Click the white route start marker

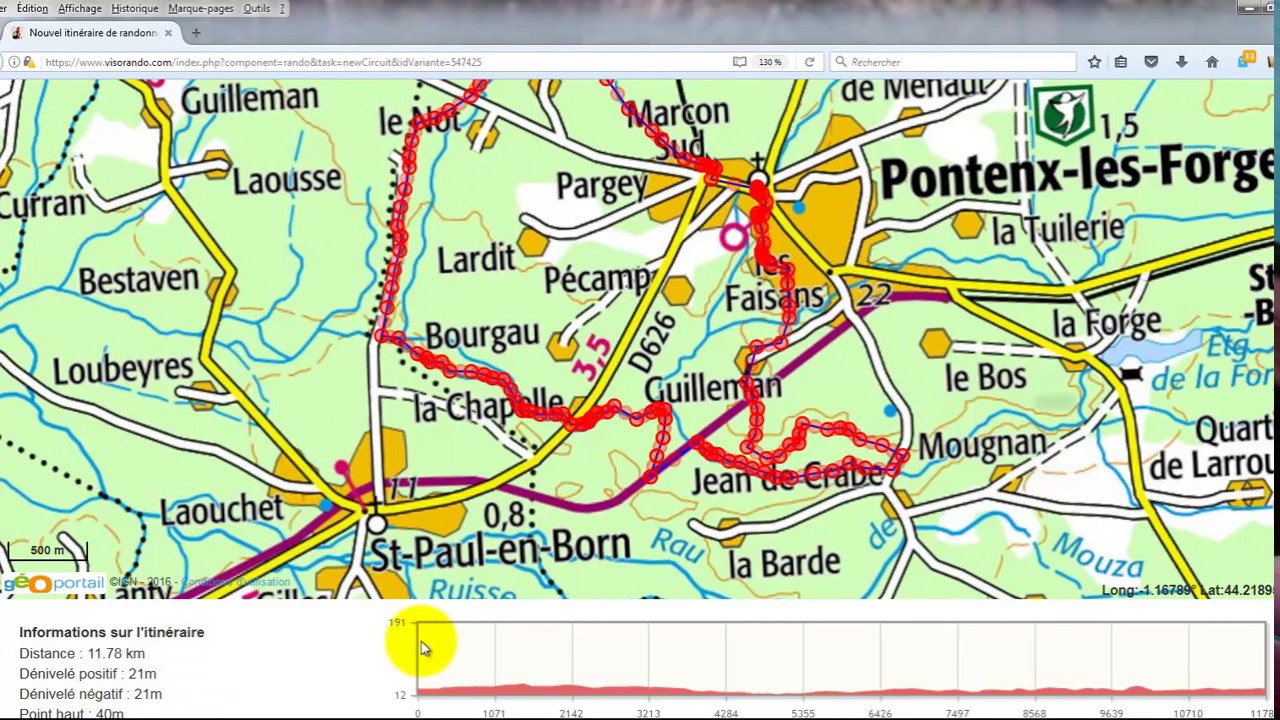point(758,181)
